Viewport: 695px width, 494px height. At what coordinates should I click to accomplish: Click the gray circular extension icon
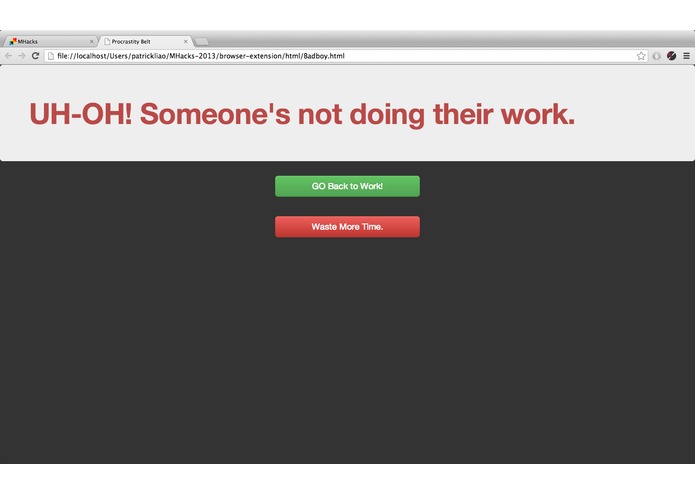(656, 56)
